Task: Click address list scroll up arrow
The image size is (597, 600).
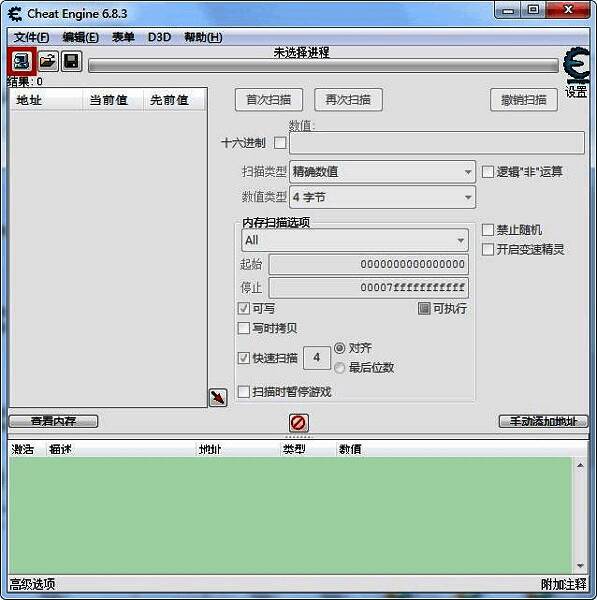Action: [x=580, y=465]
